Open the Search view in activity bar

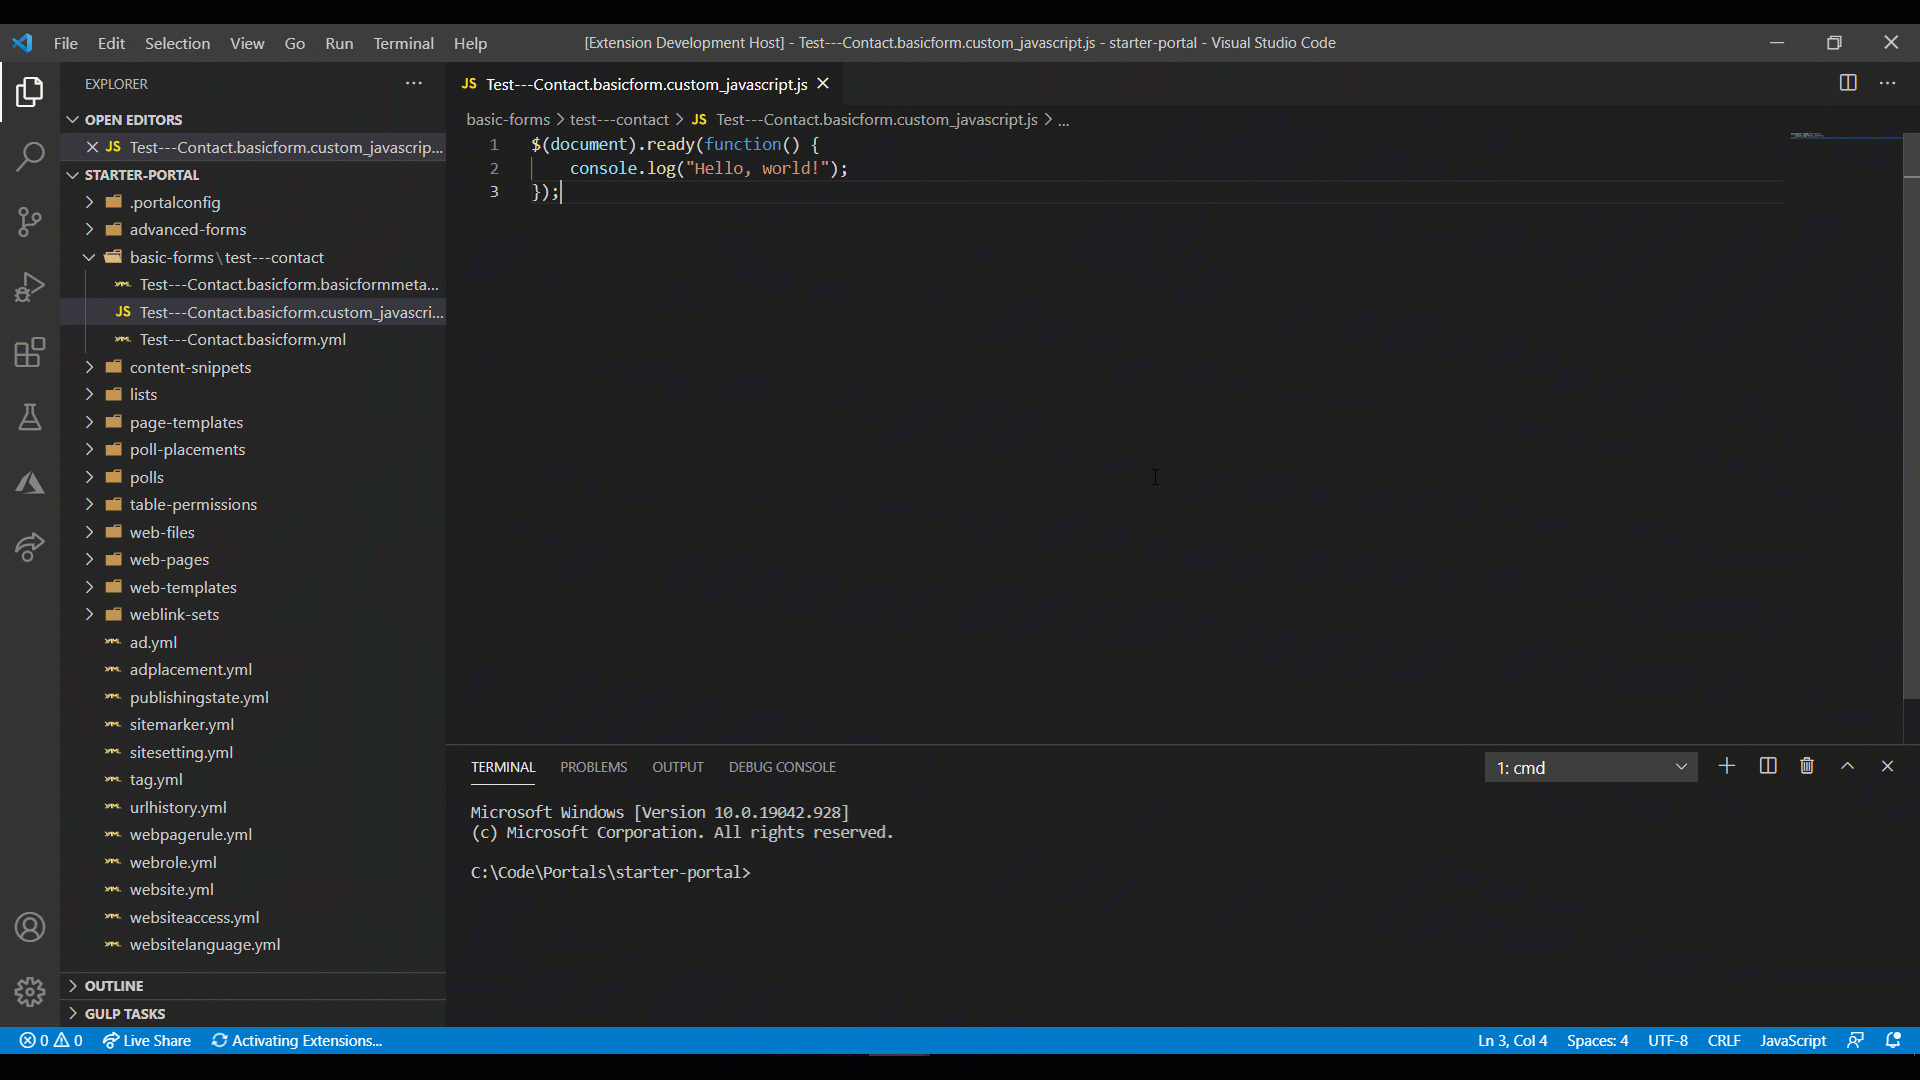click(x=30, y=157)
